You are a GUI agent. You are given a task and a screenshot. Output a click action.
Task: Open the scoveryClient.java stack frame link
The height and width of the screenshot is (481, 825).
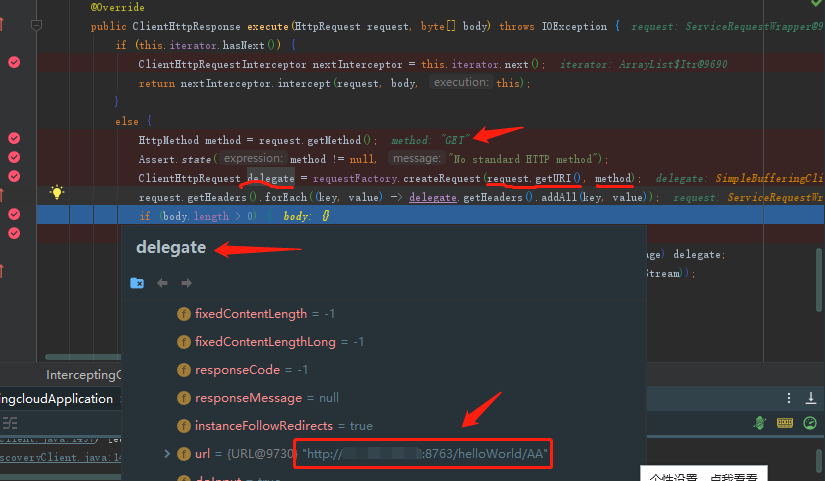click(x=61, y=457)
